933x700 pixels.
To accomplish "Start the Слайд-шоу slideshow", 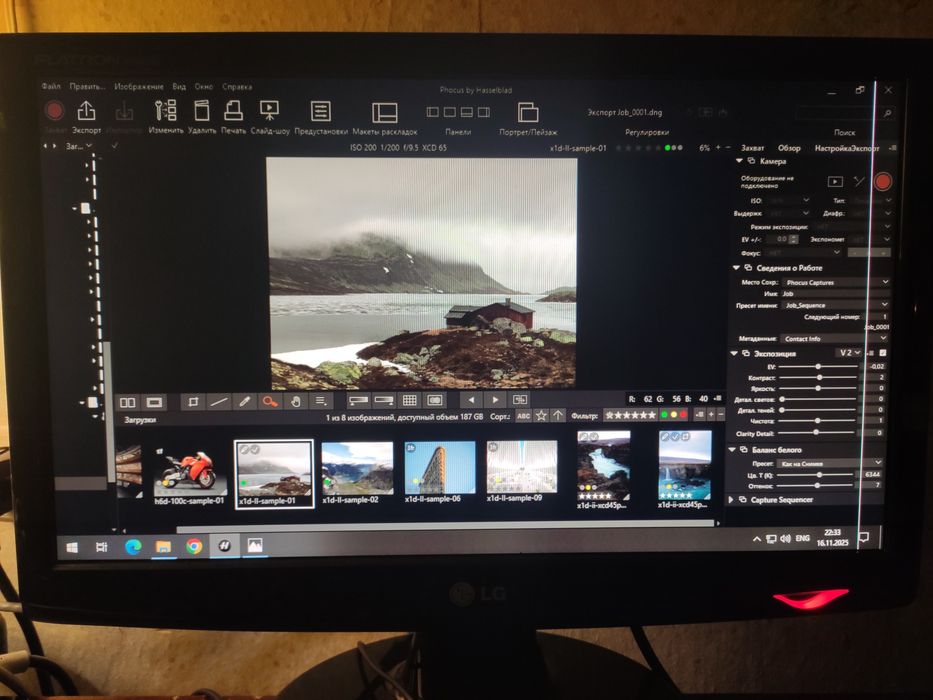I will (270, 111).
